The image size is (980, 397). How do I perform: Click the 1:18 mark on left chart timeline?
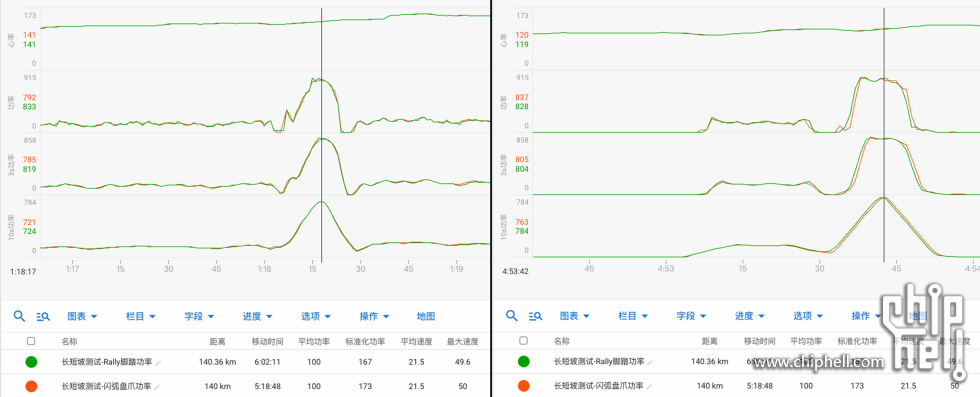pos(264,269)
